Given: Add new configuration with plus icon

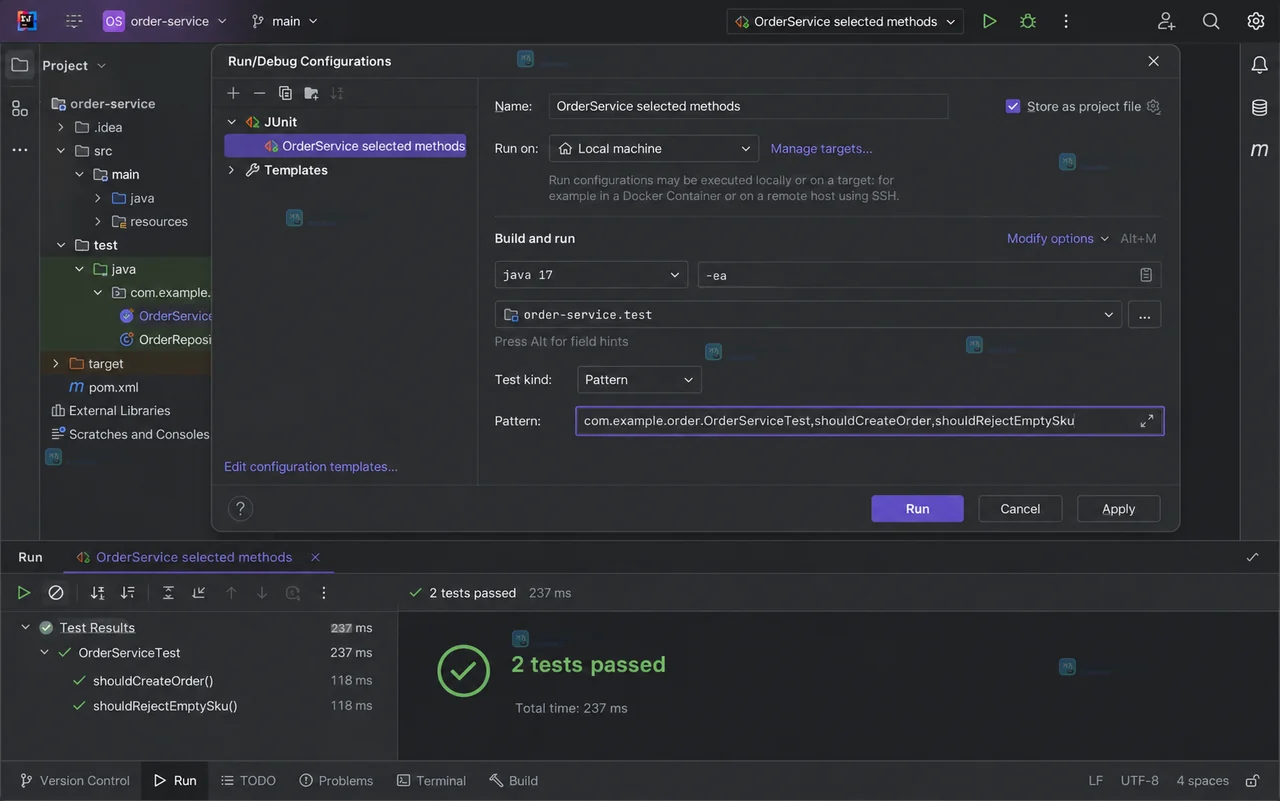Looking at the screenshot, I should [233, 93].
